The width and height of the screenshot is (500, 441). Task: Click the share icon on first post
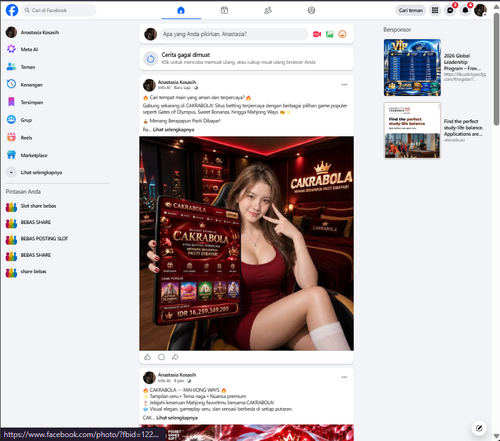coord(175,357)
